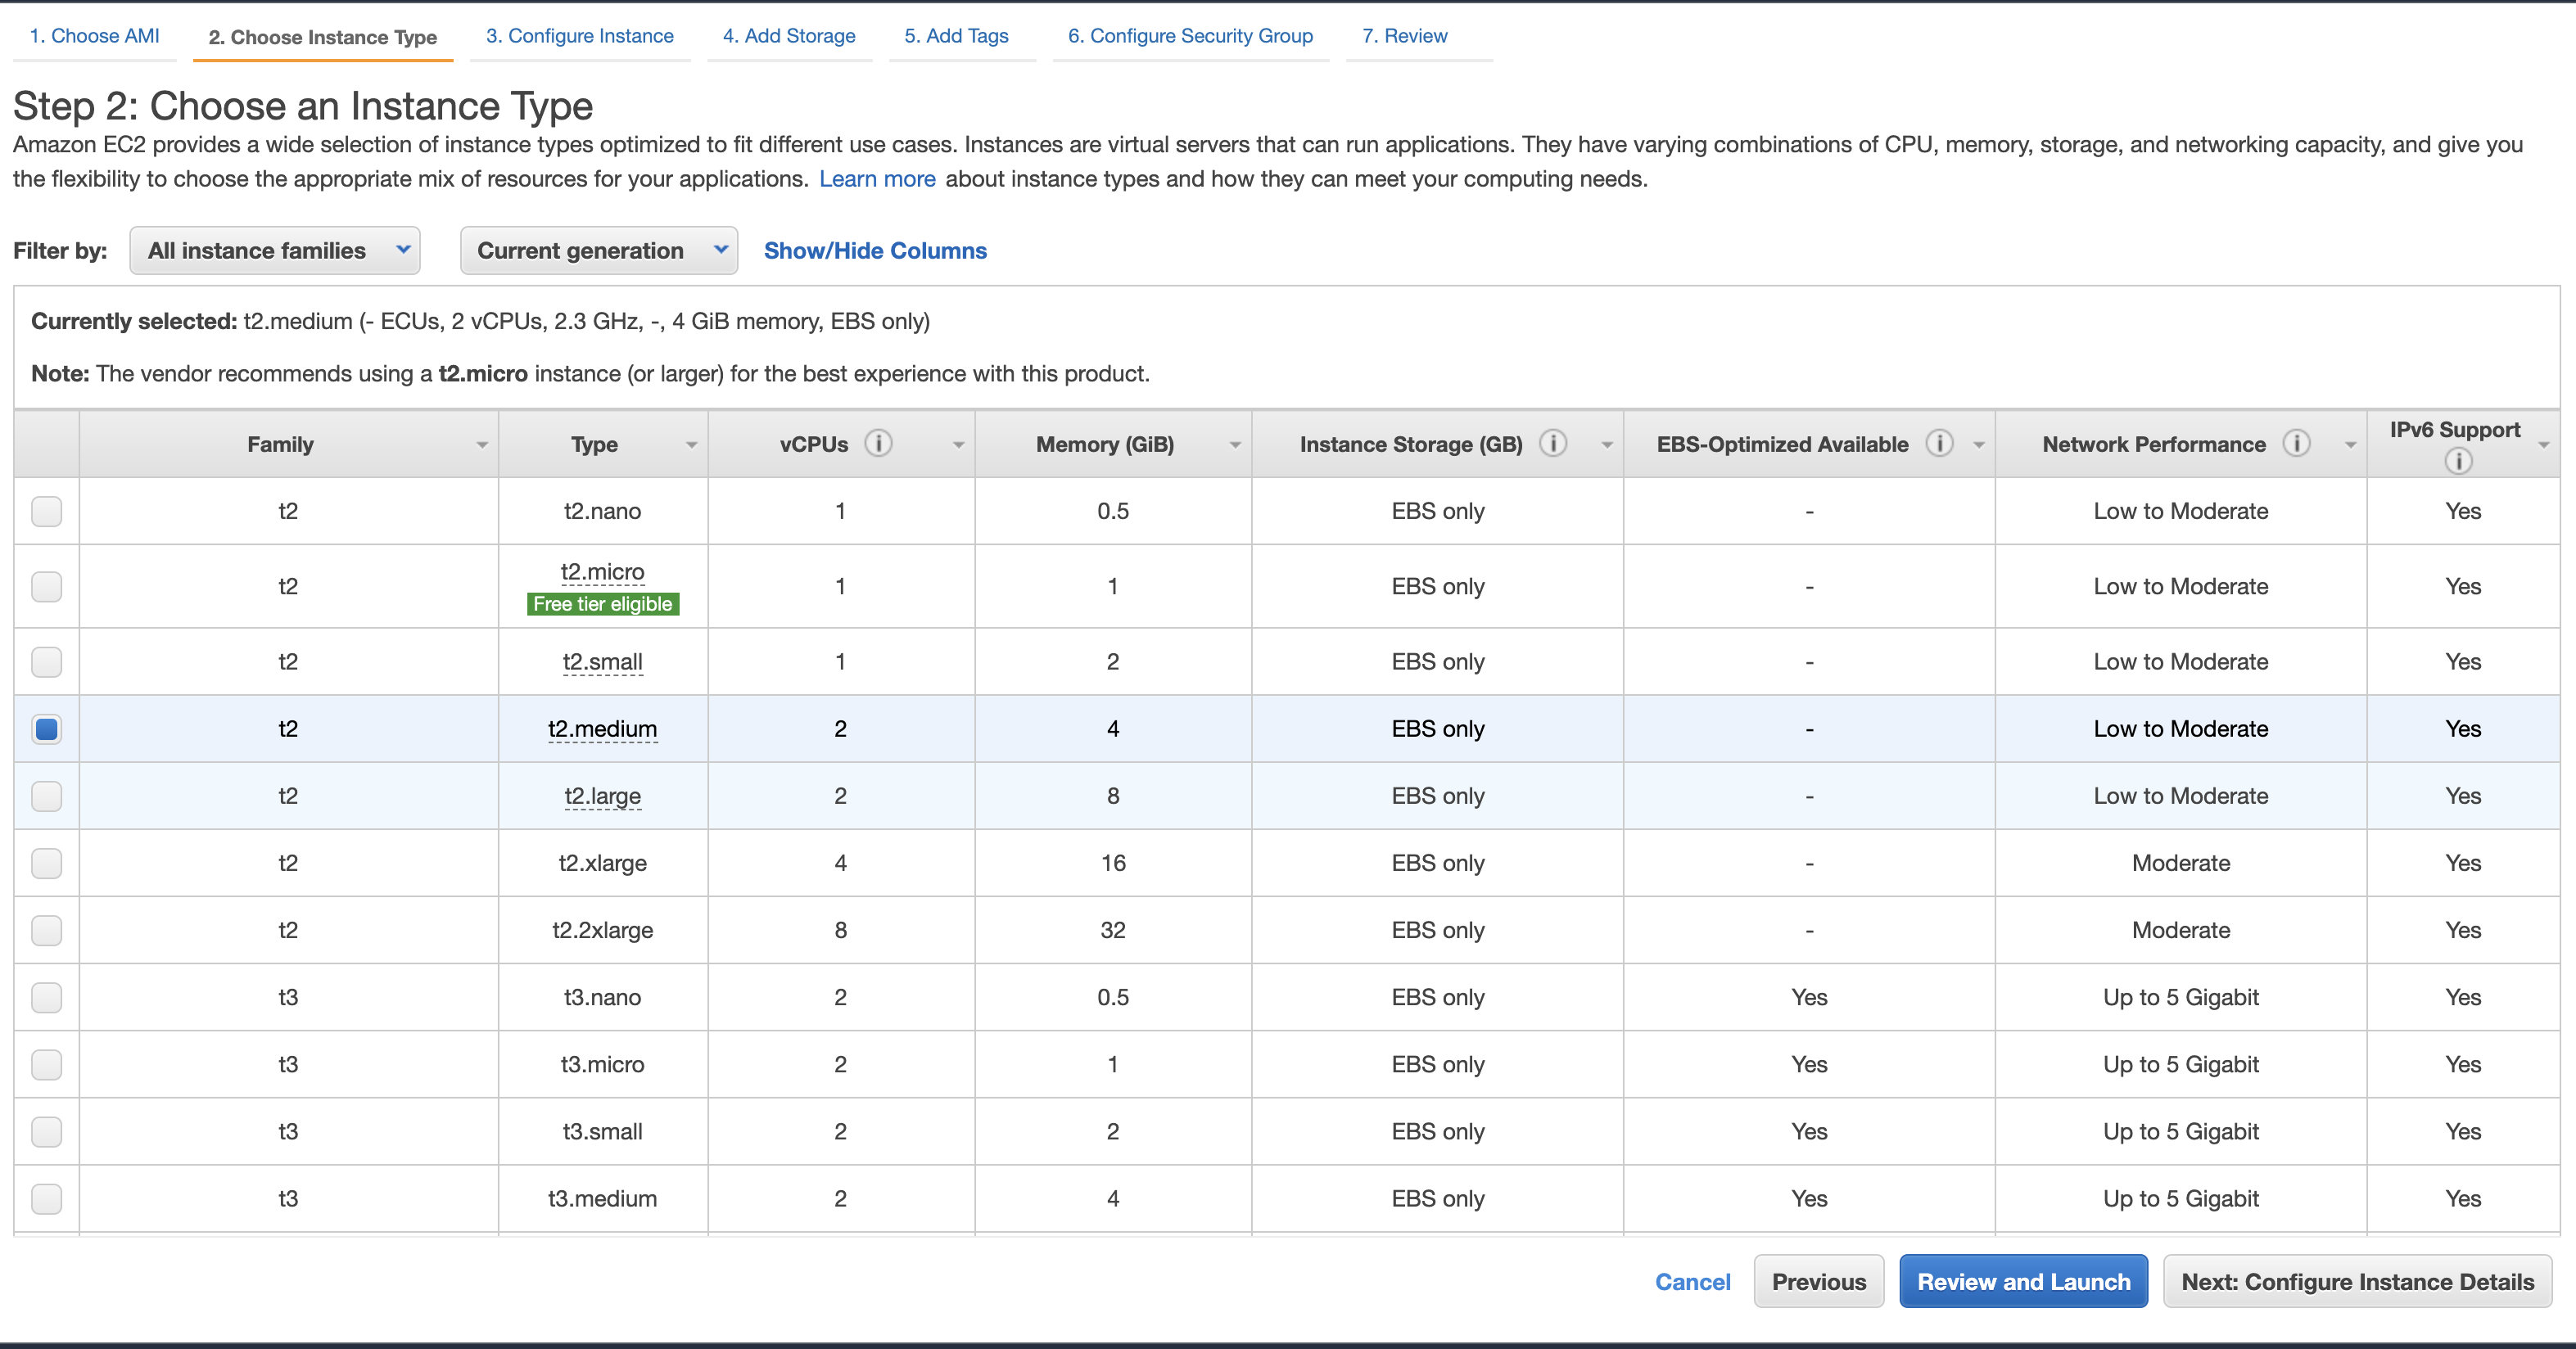Click the Show/Hide Columns link

click(875, 251)
